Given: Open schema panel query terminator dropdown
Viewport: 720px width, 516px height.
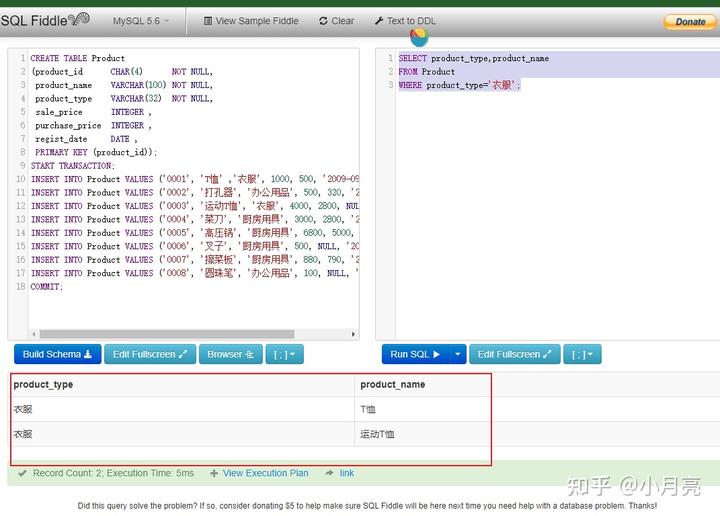Looking at the screenshot, I should coord(284,354).
